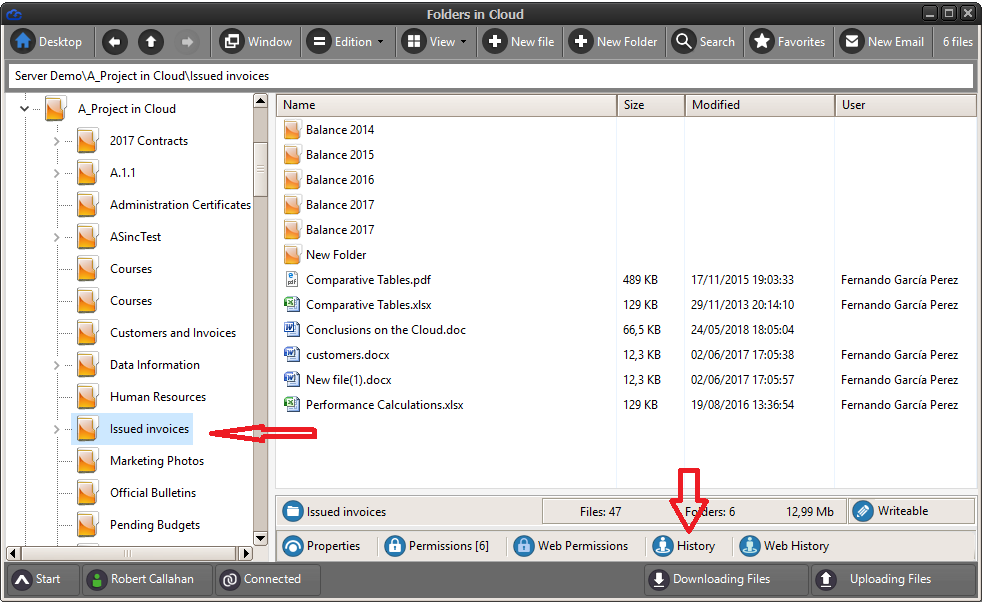This screenshot has width=982, height=602.
Task: Click Performance Calculations.xlsx Excel icon
Action: (292, 405)
